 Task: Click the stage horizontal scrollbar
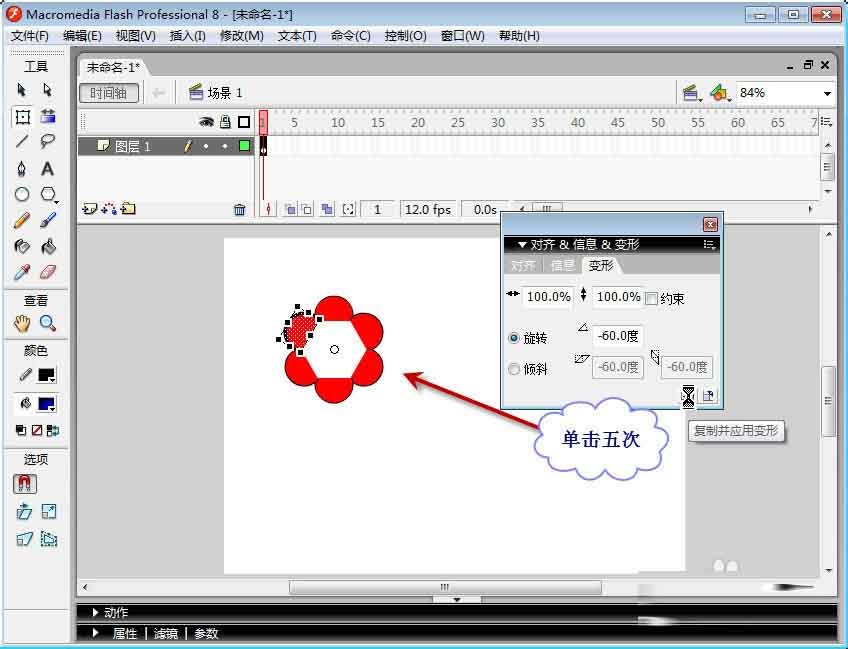(x=445, y=587)
